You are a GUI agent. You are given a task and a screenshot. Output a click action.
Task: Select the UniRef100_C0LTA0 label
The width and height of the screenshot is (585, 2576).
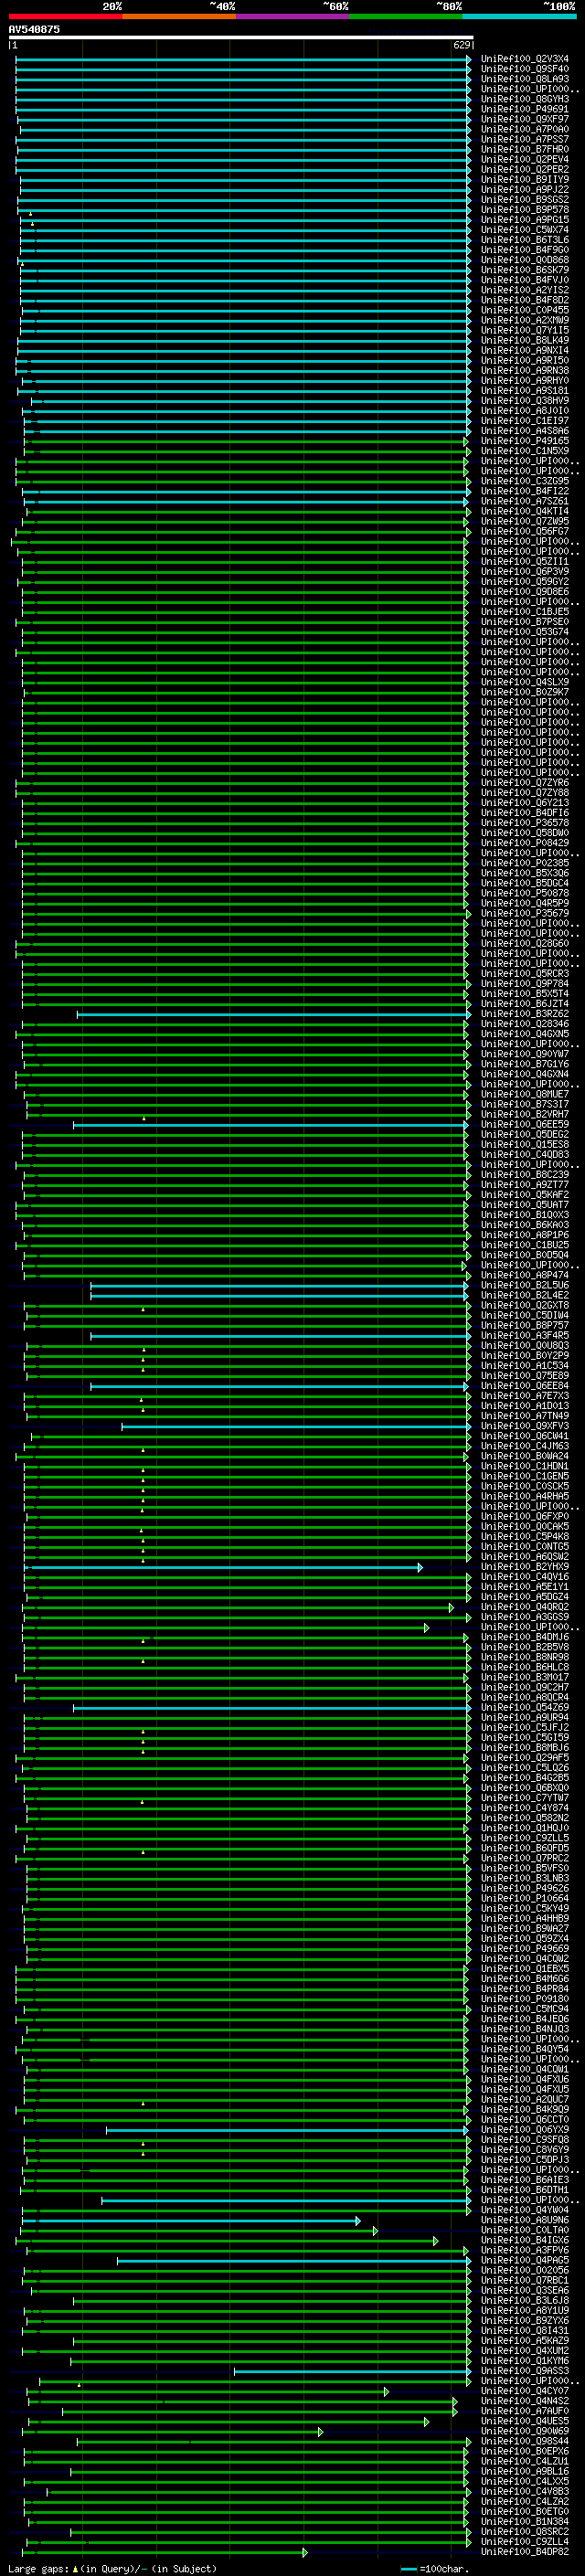point(524,2230)
